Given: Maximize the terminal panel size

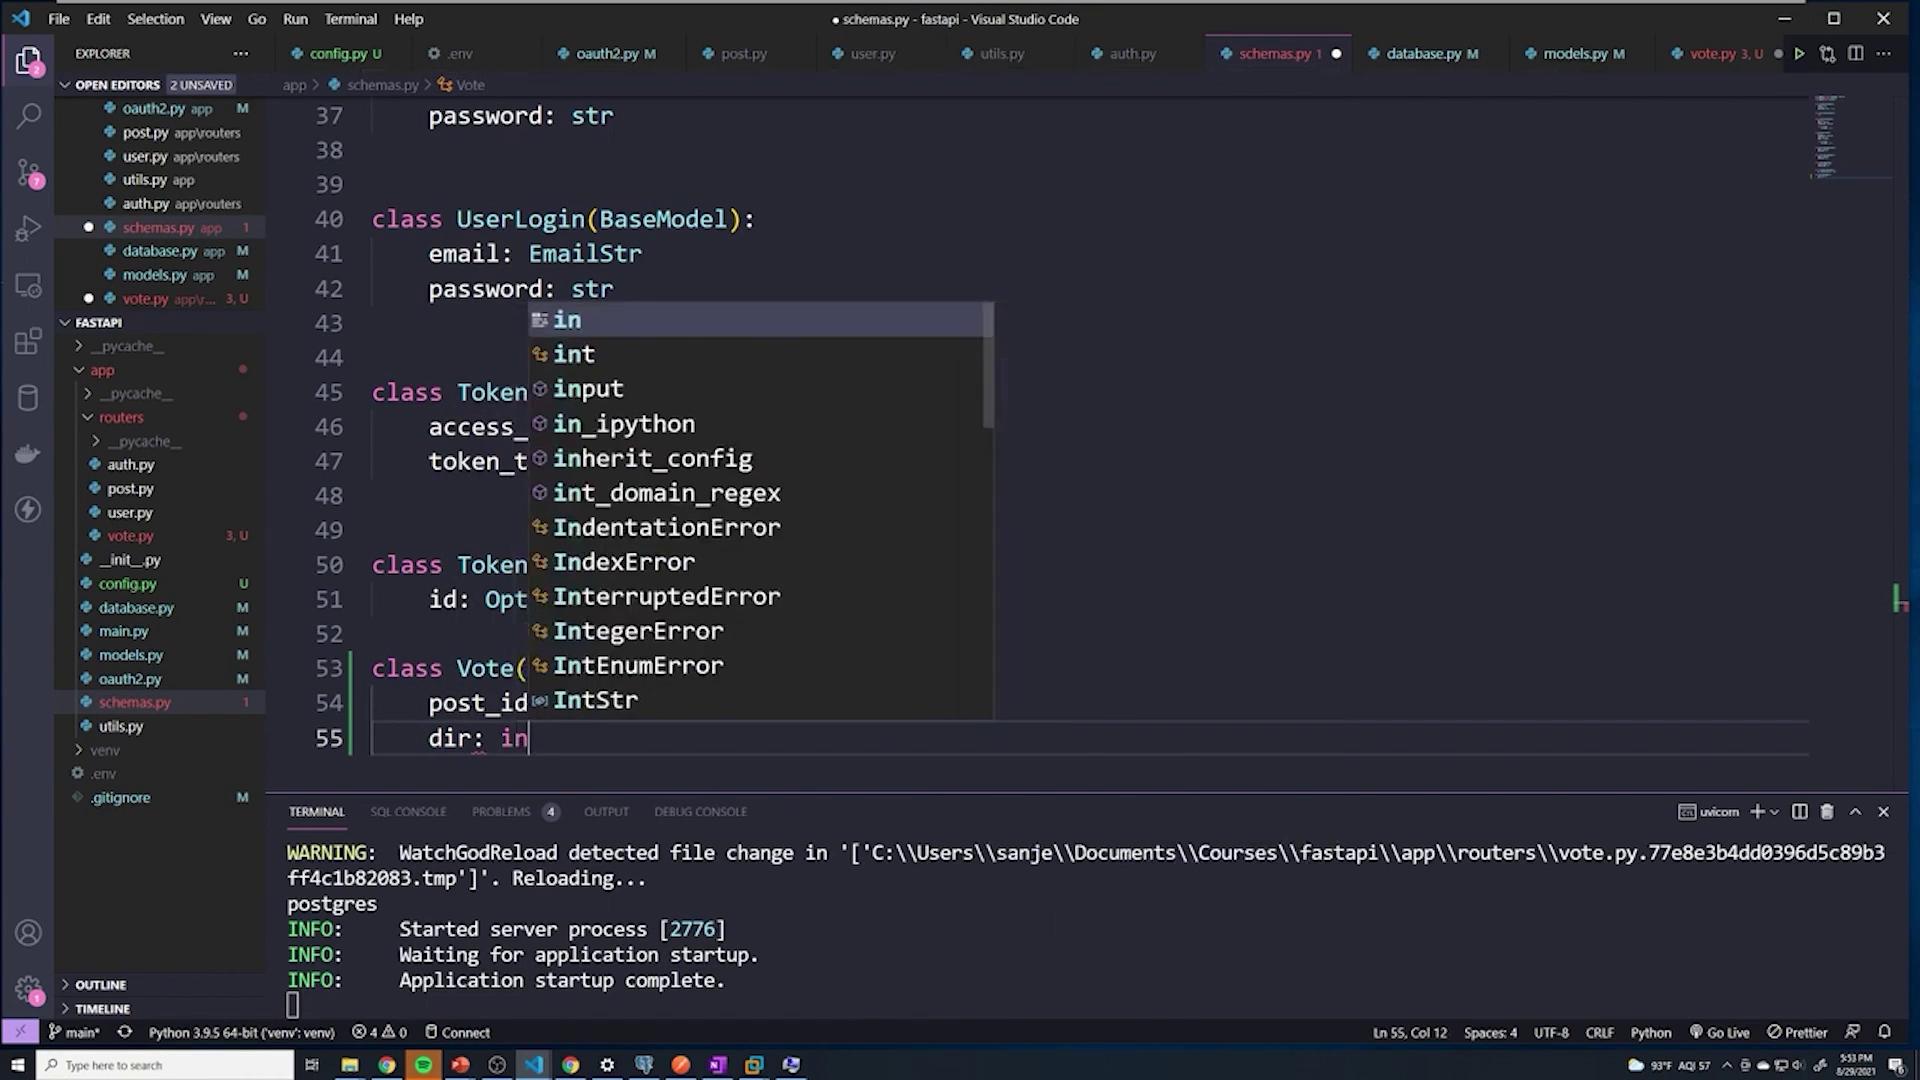Looking at the screenshot, I should 1855,812.
